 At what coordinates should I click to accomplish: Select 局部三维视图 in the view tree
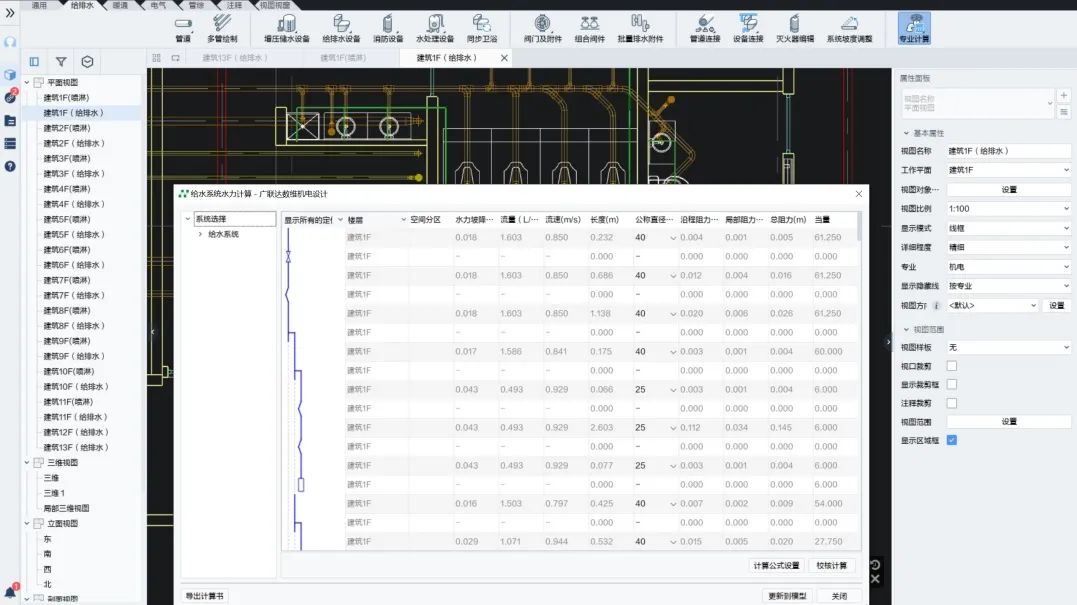click(66, 509)
